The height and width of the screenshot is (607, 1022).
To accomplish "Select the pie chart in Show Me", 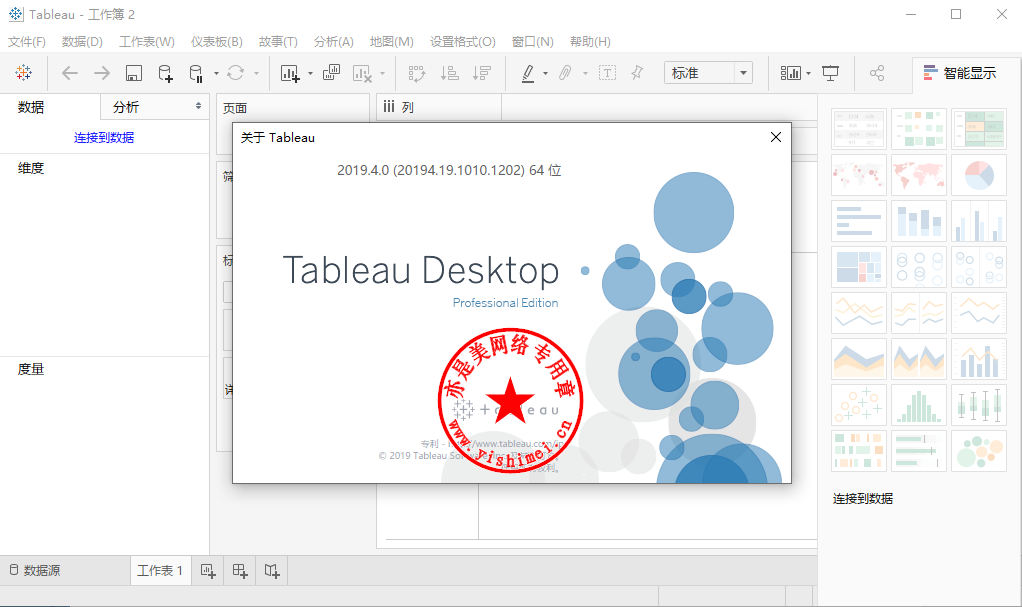I will (x=978, y=175).
